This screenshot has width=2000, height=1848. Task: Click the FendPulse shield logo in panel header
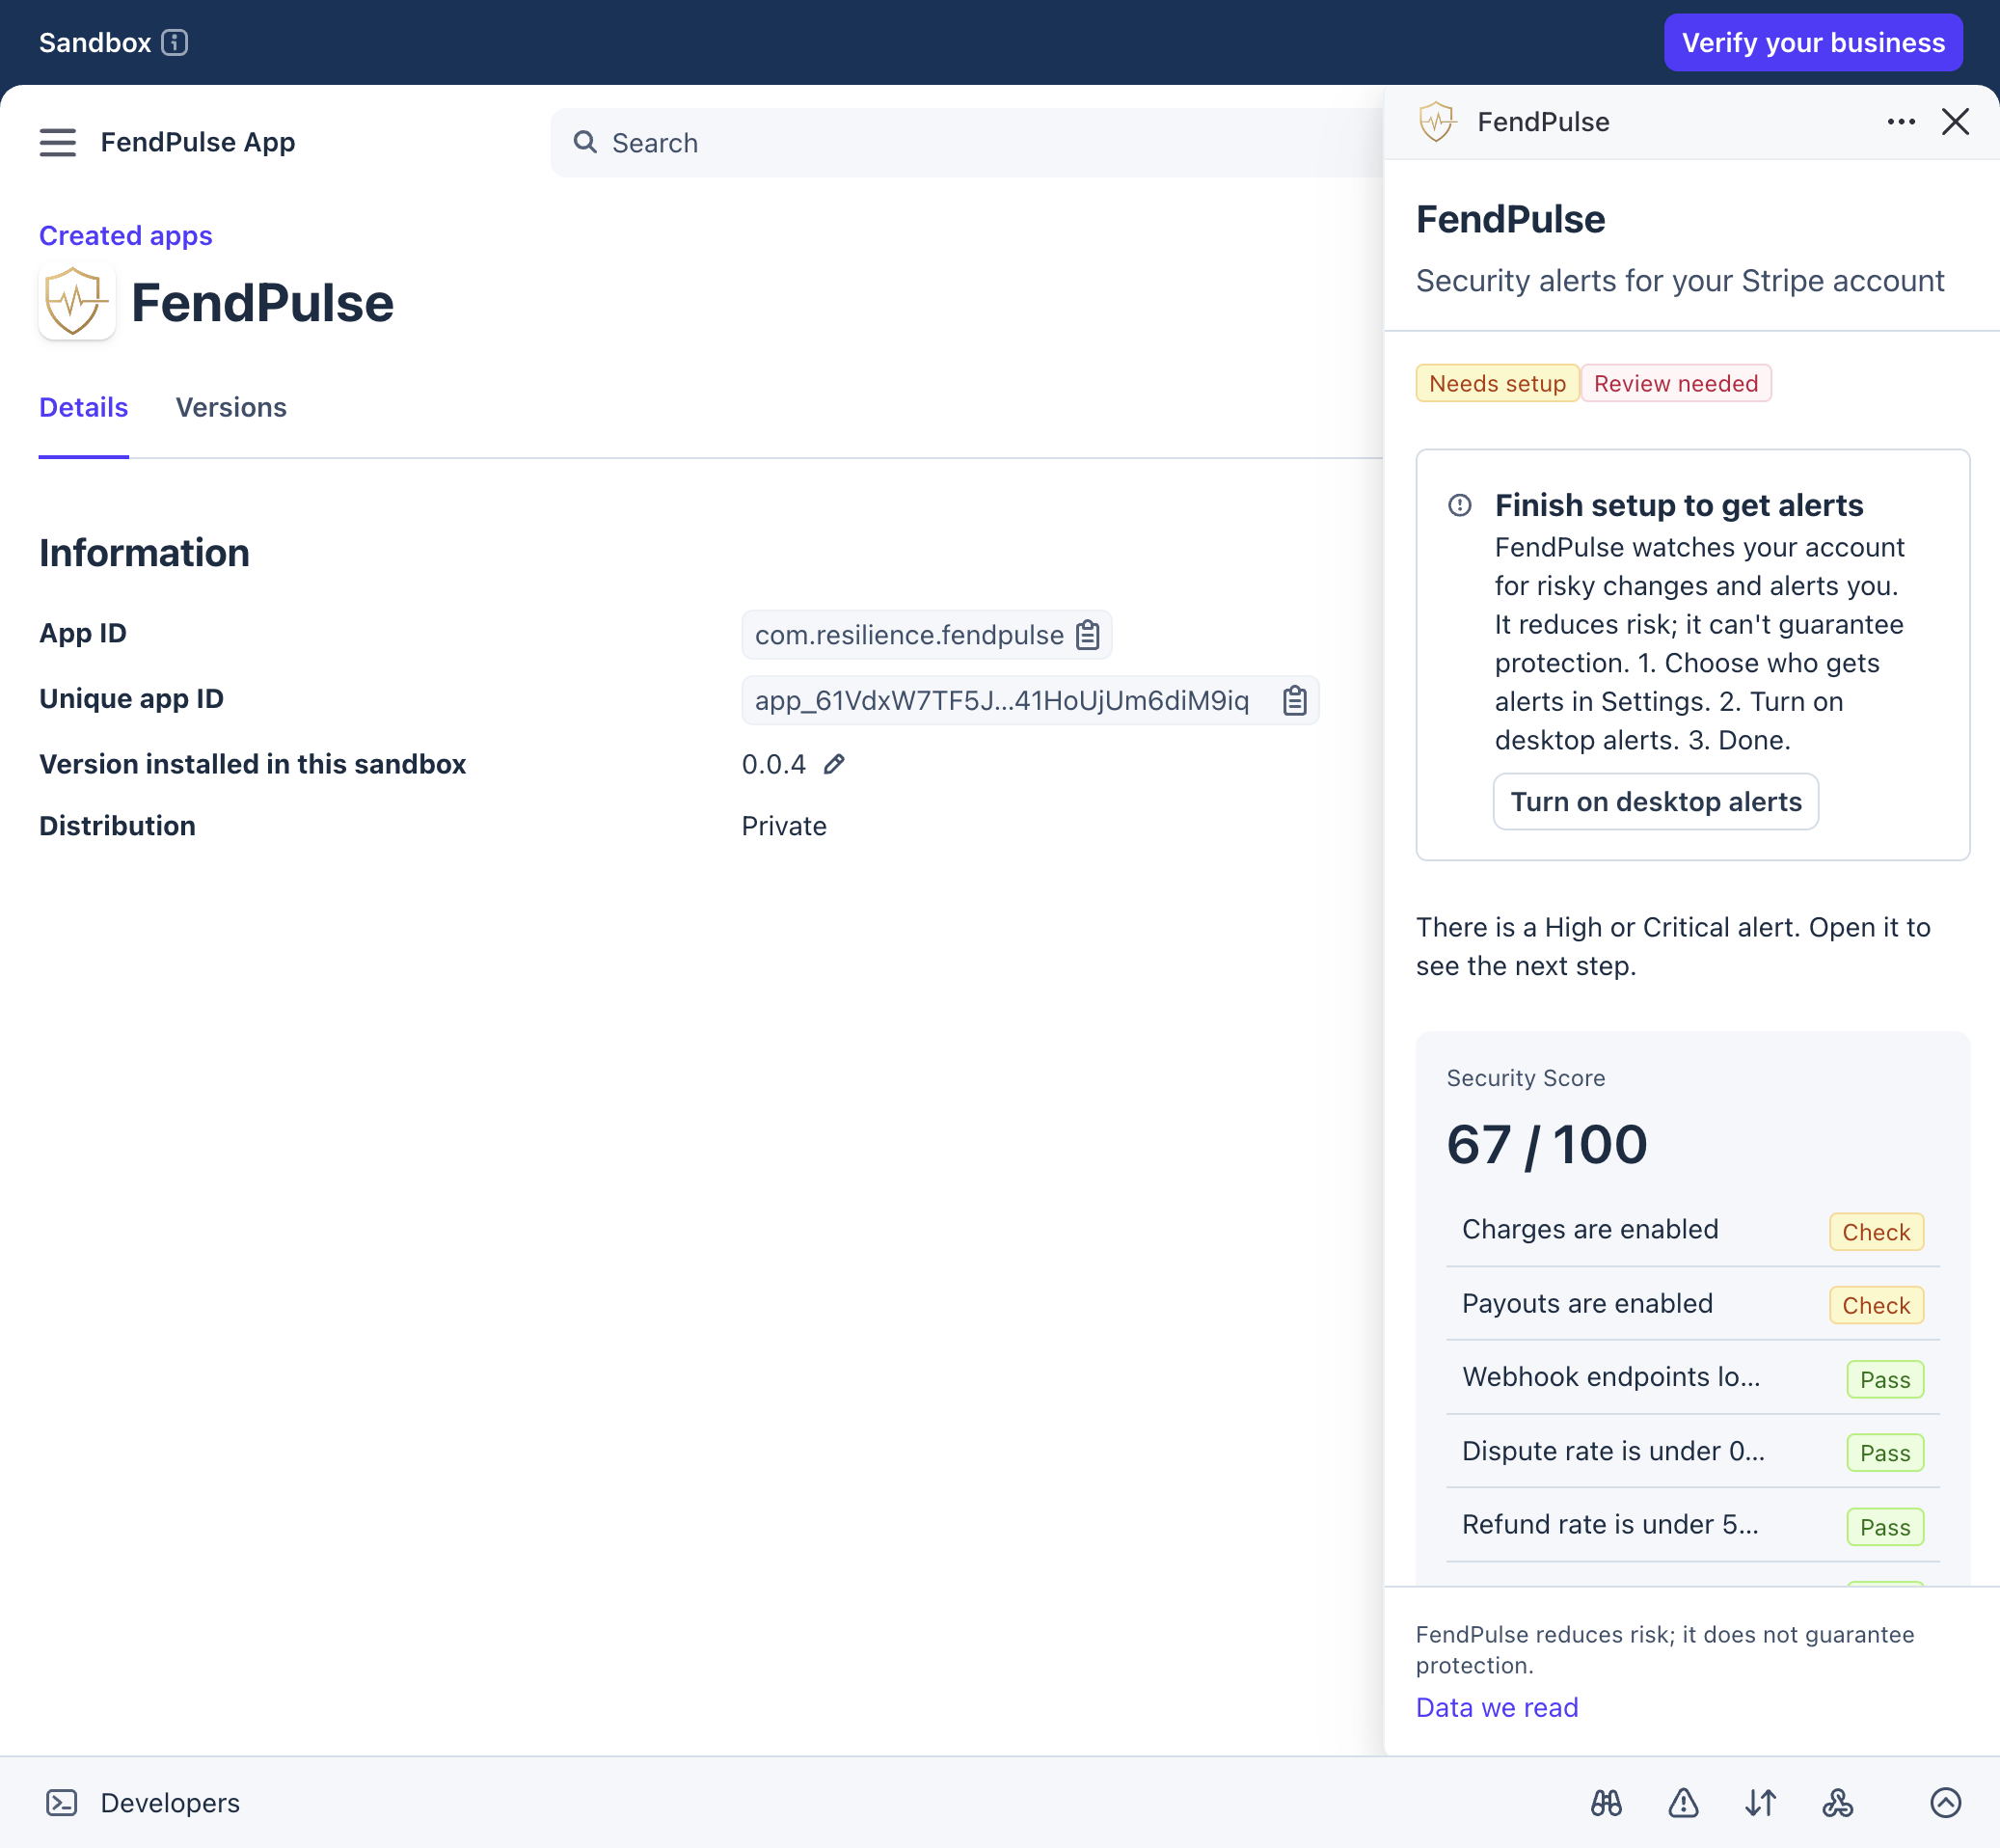click(x=1437, y=122)
